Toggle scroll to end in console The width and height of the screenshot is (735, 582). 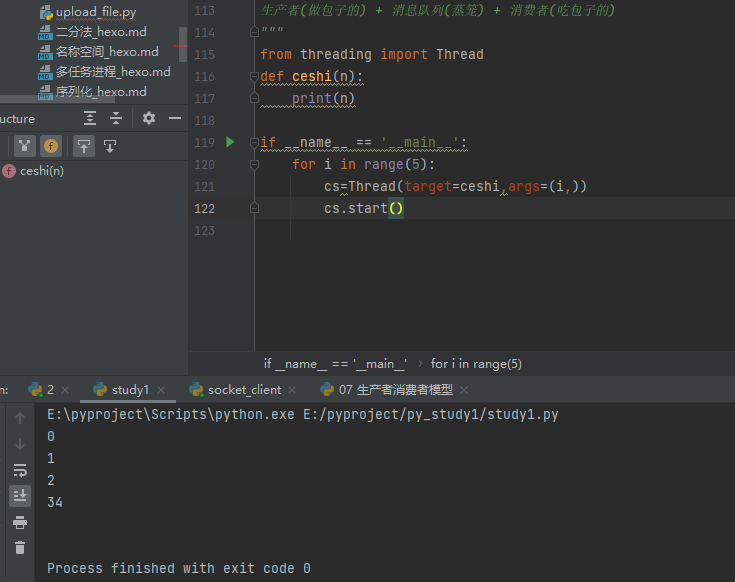pyautogui.click(x=20, y=496)
